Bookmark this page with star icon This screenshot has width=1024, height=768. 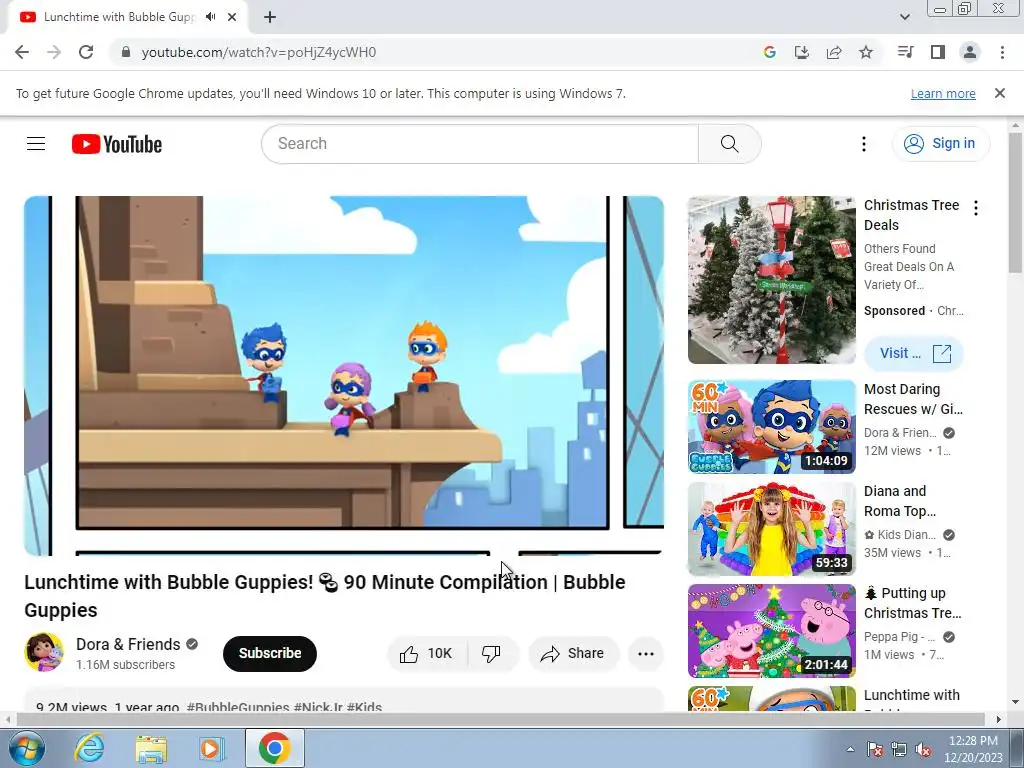(x=866, y=52)
